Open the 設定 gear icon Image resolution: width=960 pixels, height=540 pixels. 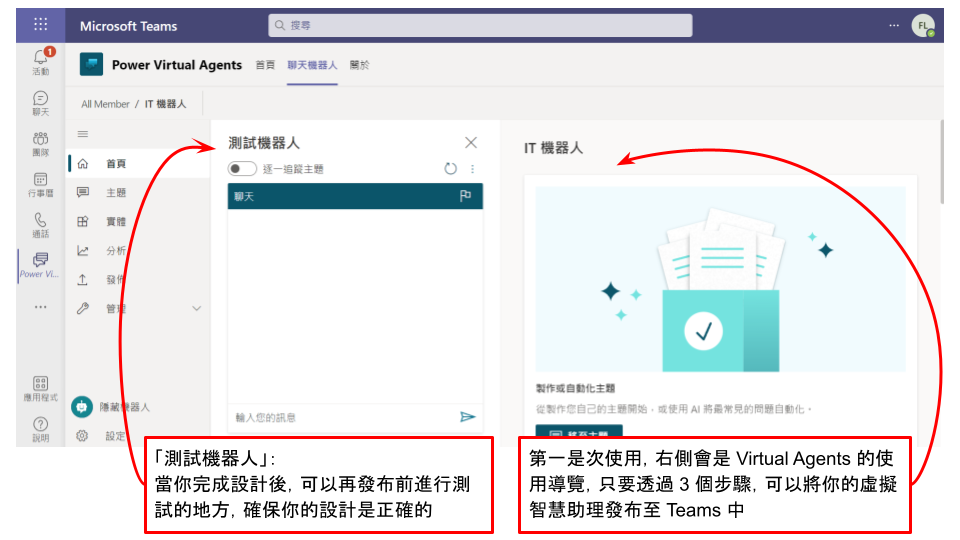pyautogui.click(x=82, y=435)
